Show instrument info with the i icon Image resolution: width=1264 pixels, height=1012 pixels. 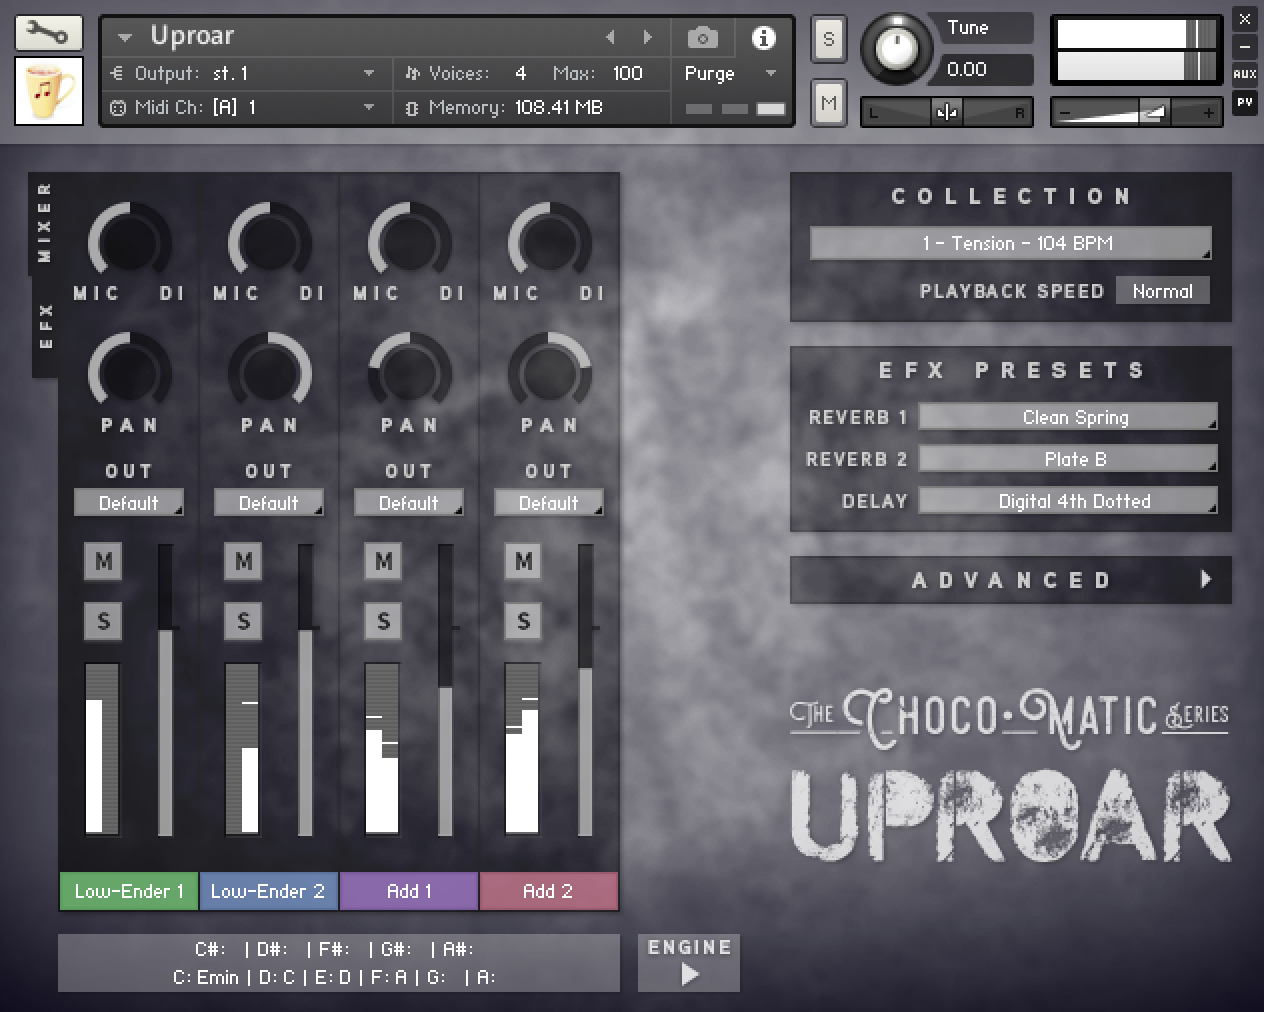coord(763,38)
